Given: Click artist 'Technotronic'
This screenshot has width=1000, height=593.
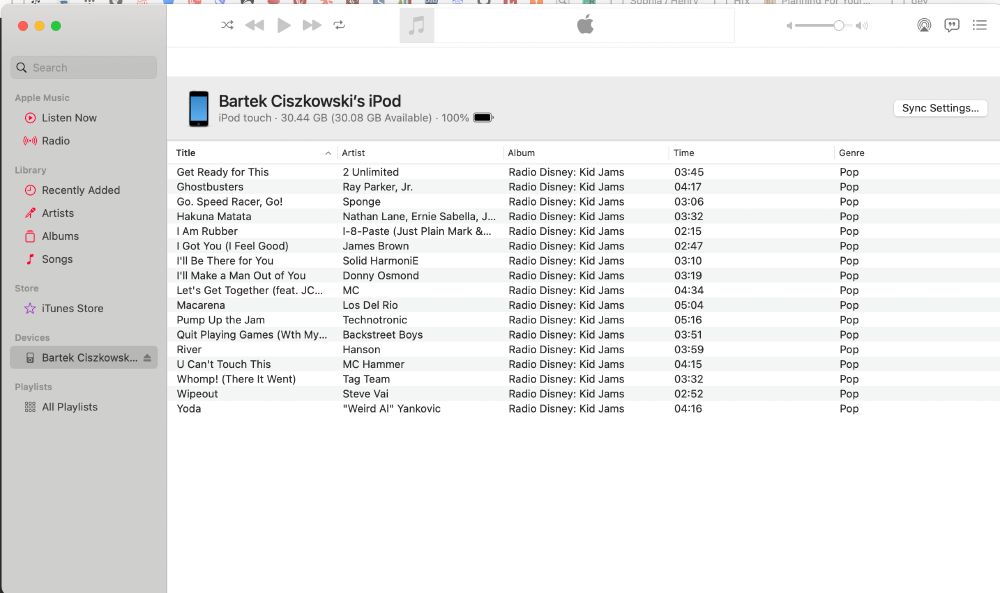Looking at the screenshot, I should coord(375,320).
